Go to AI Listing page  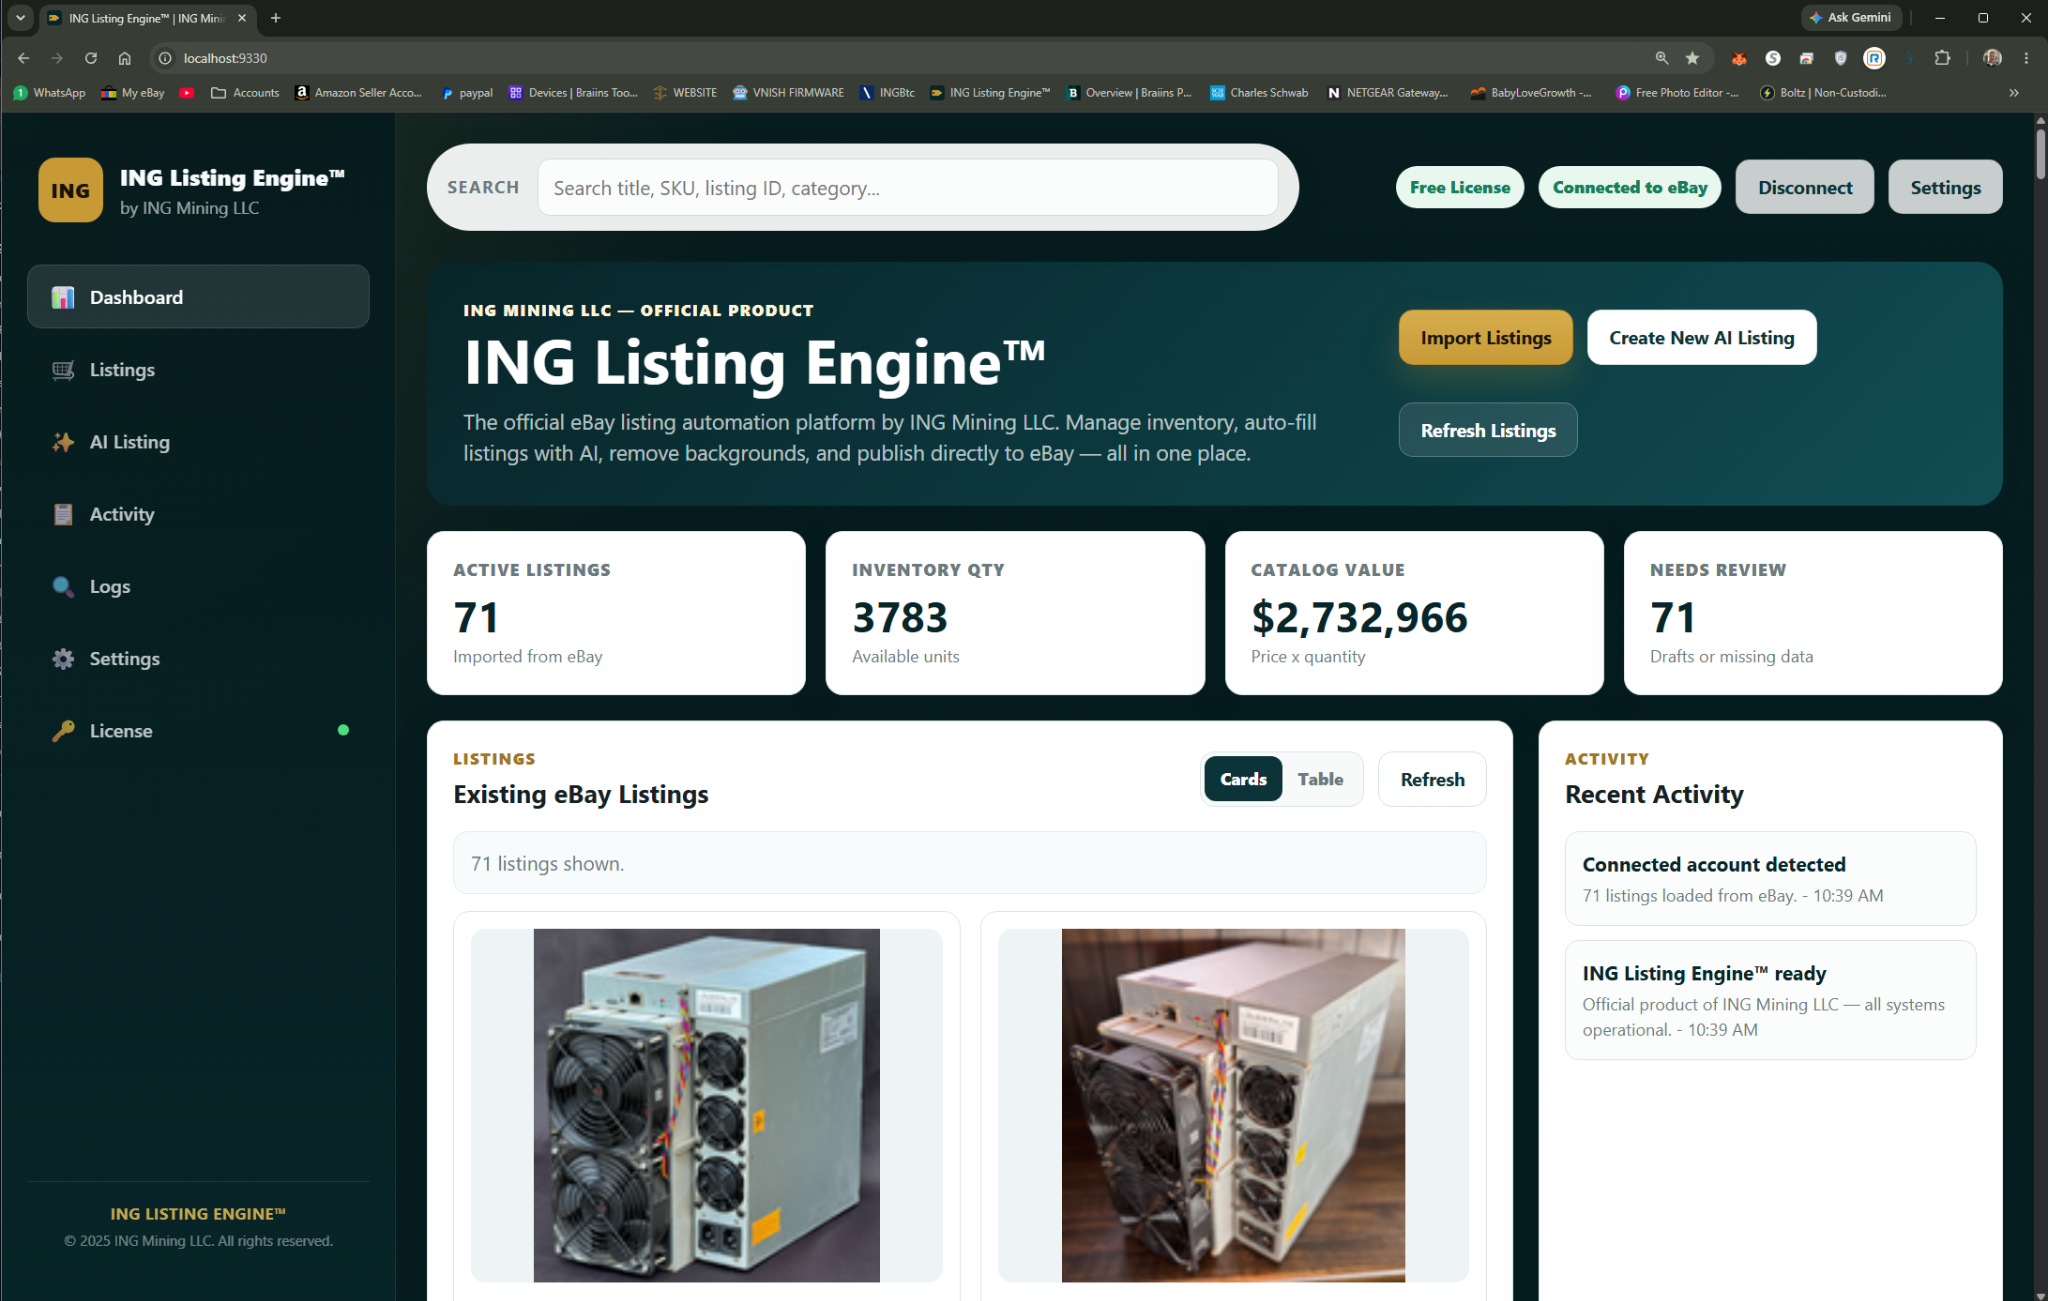point(198,442)
